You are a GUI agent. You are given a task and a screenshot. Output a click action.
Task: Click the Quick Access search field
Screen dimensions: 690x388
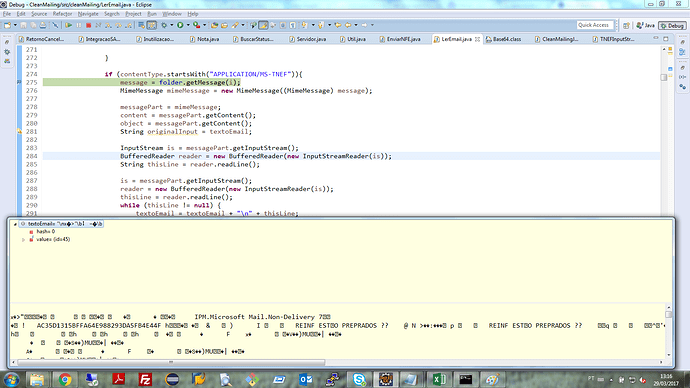pos(595,25)
